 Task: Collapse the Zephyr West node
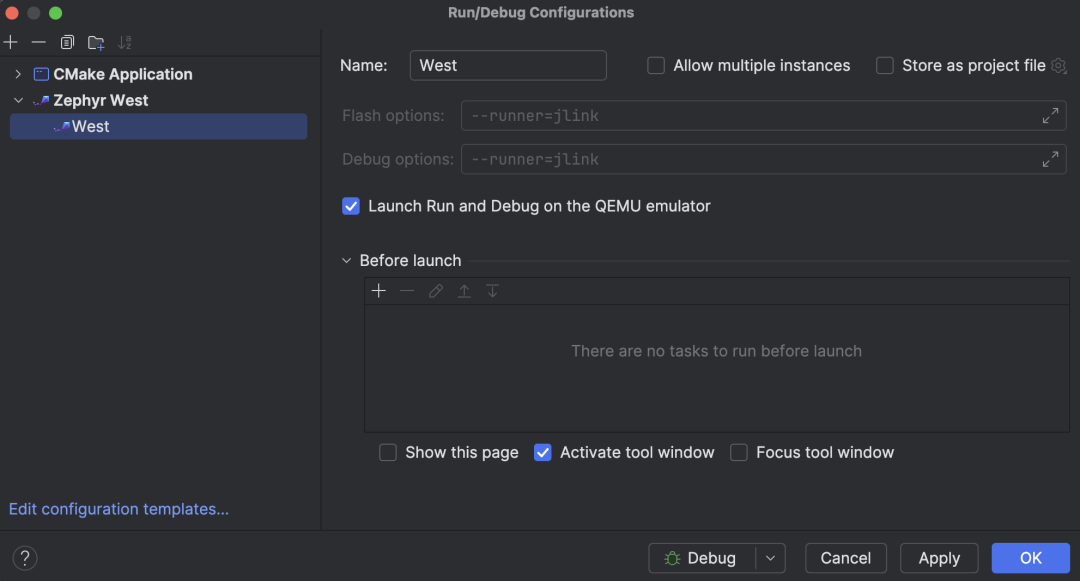(19, 101)
